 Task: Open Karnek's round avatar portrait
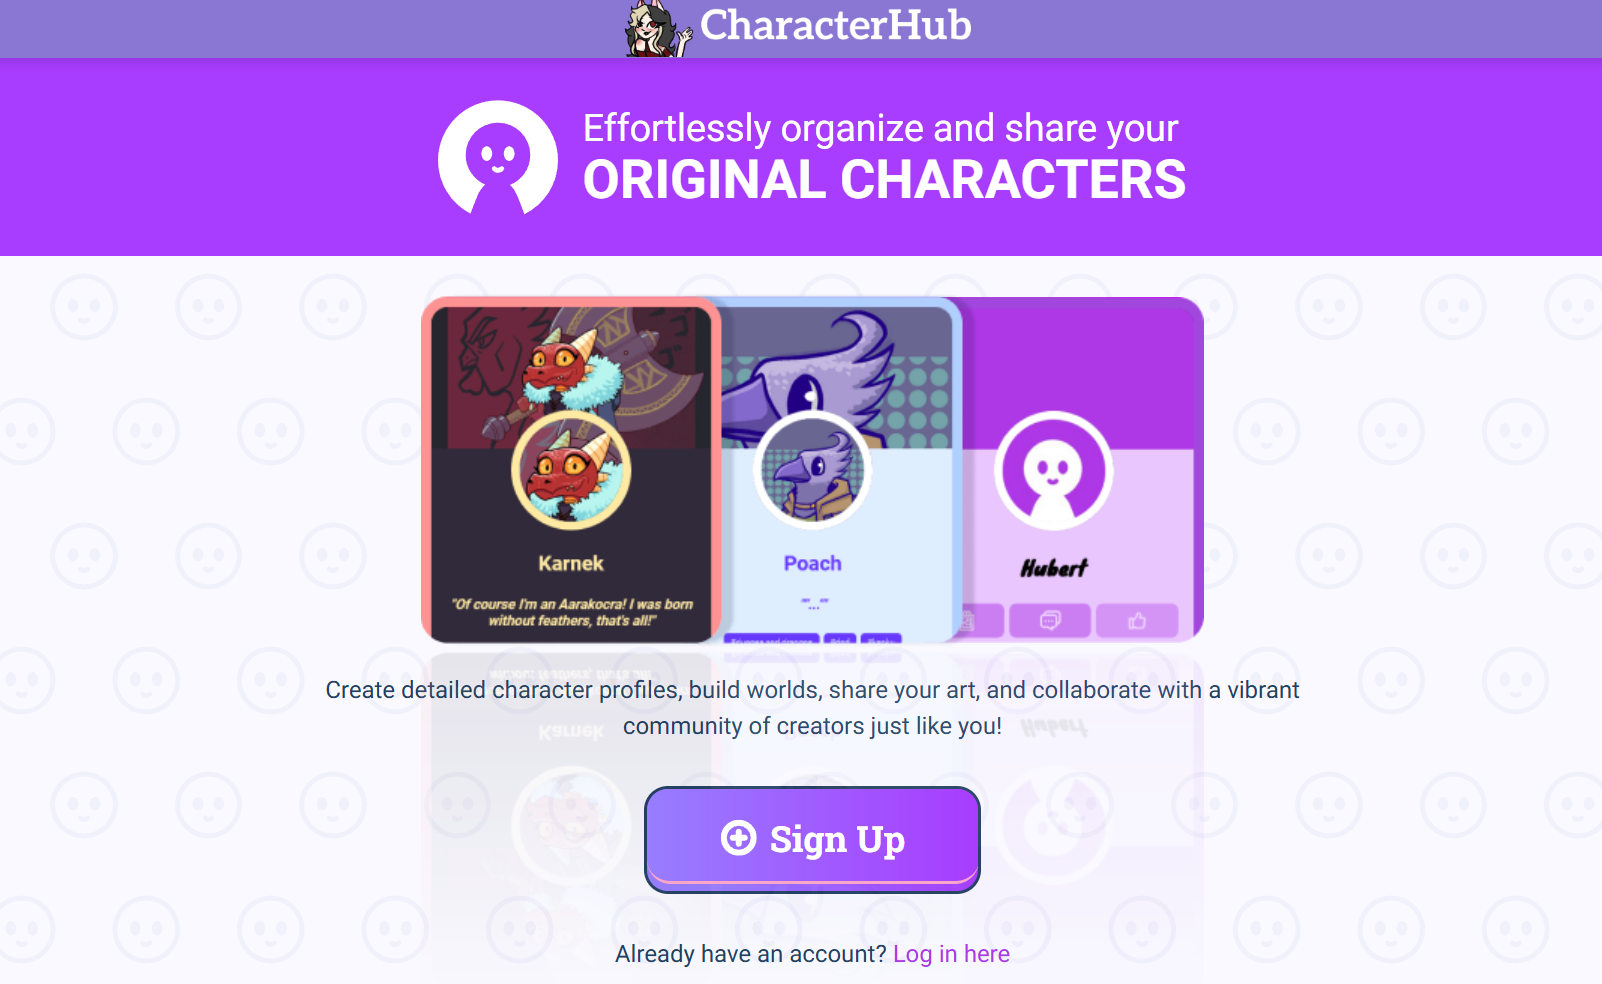tap(571, 469)
